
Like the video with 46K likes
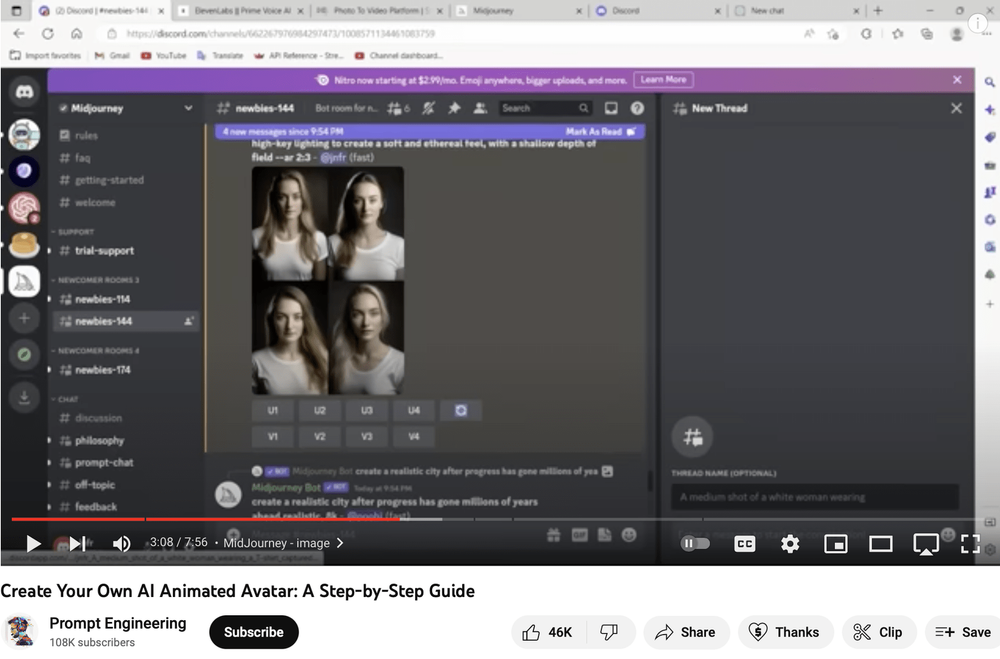coord(547,632)
